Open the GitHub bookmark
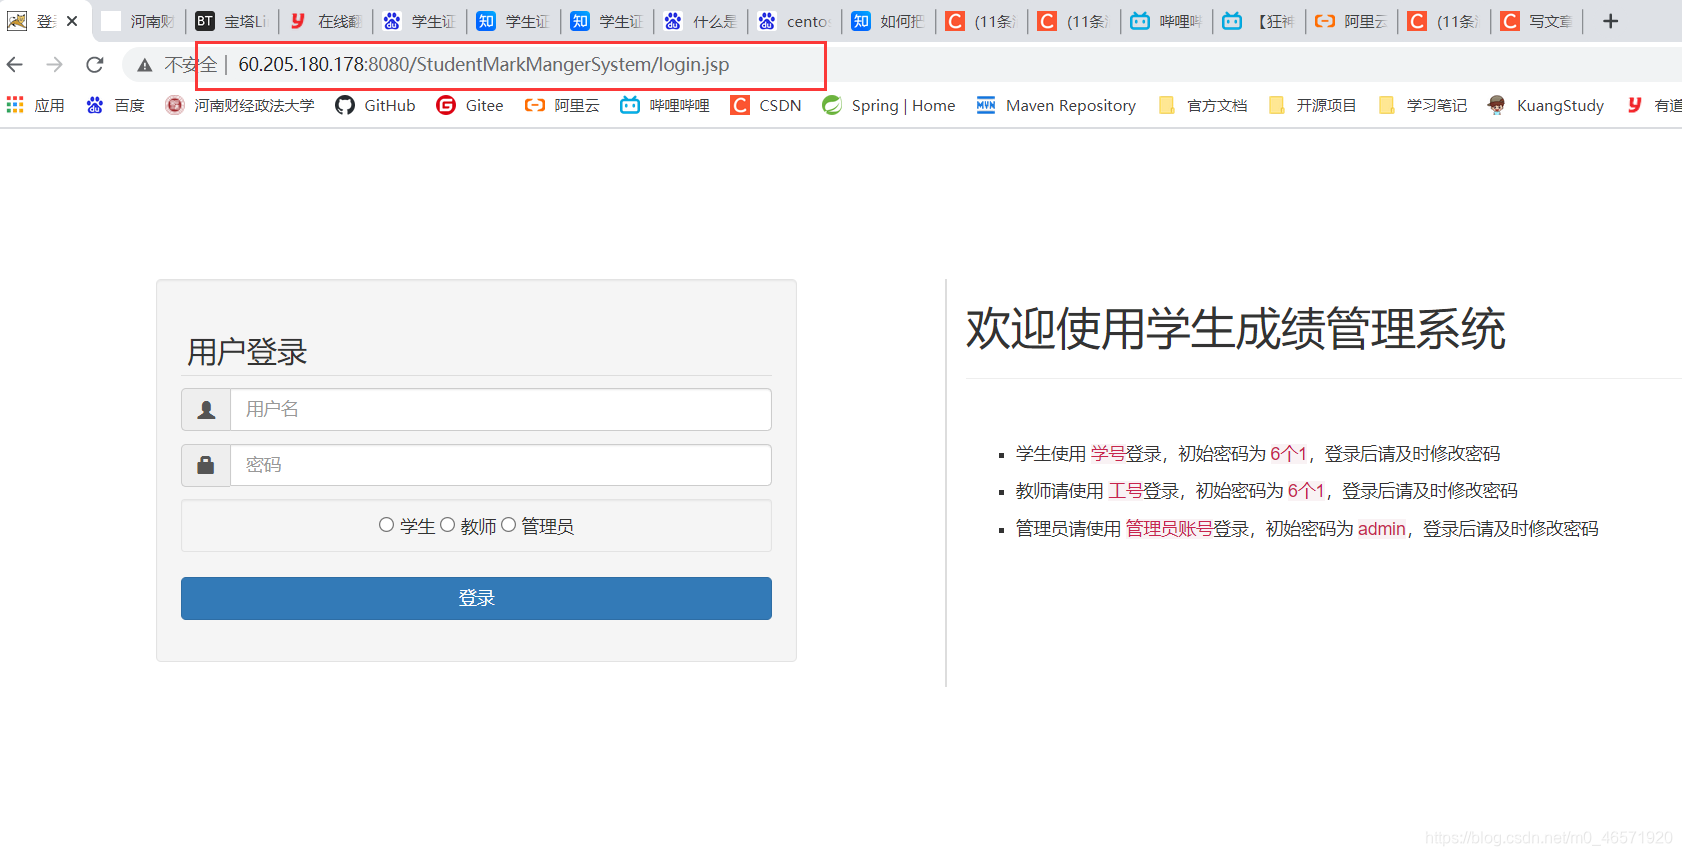This screenshot has width=1682, height=856. click(x=375, y=105)
